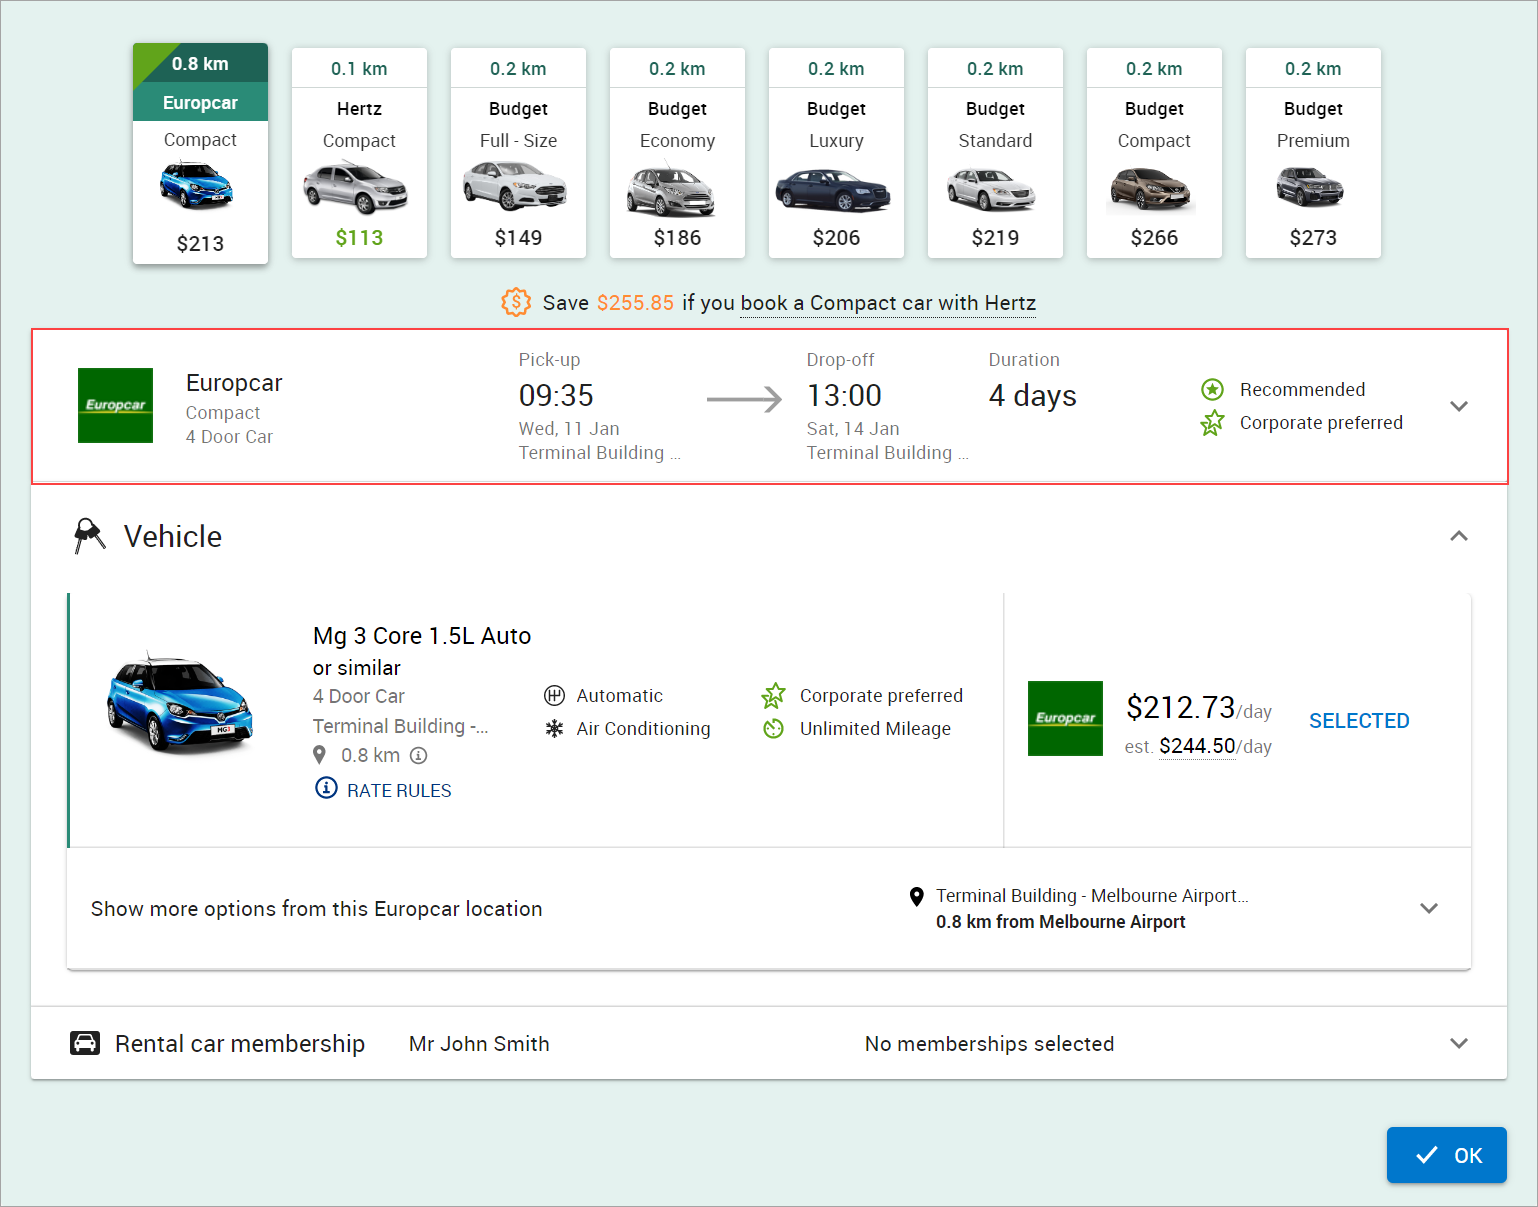Click 'Mr John Smith' name
Image resolution: width=1538 pixels, height=1207 pixels.
(x=479, y=1044)
